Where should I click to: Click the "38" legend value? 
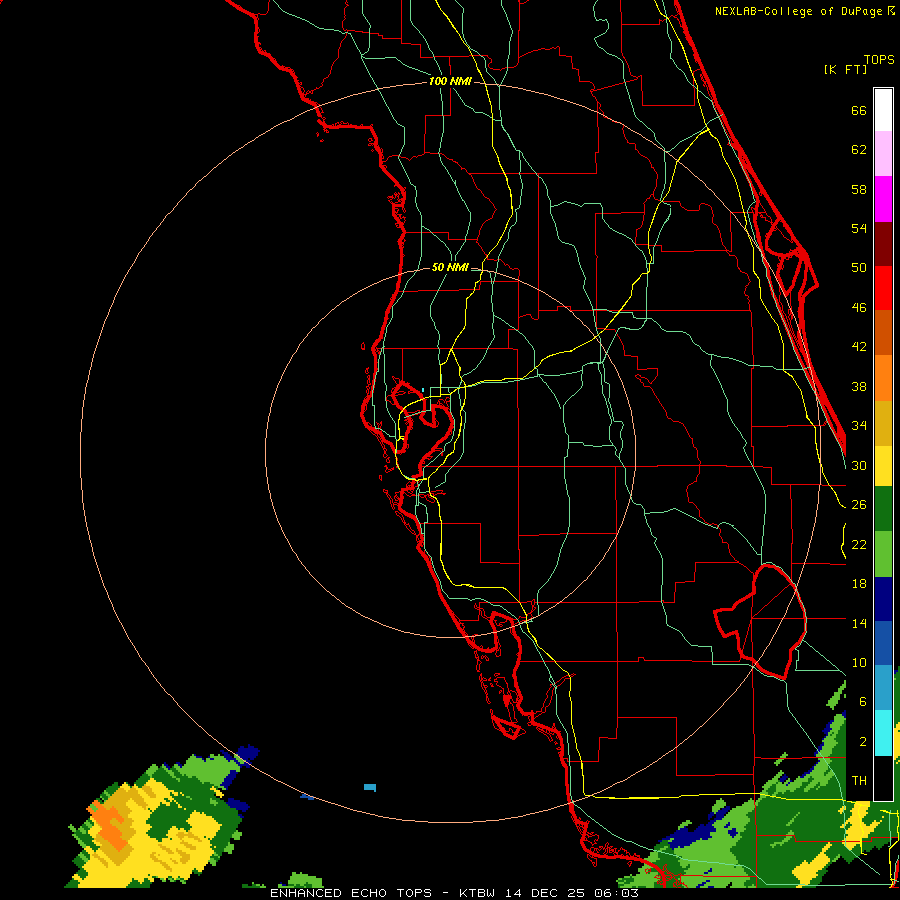(x=859, y=387)
